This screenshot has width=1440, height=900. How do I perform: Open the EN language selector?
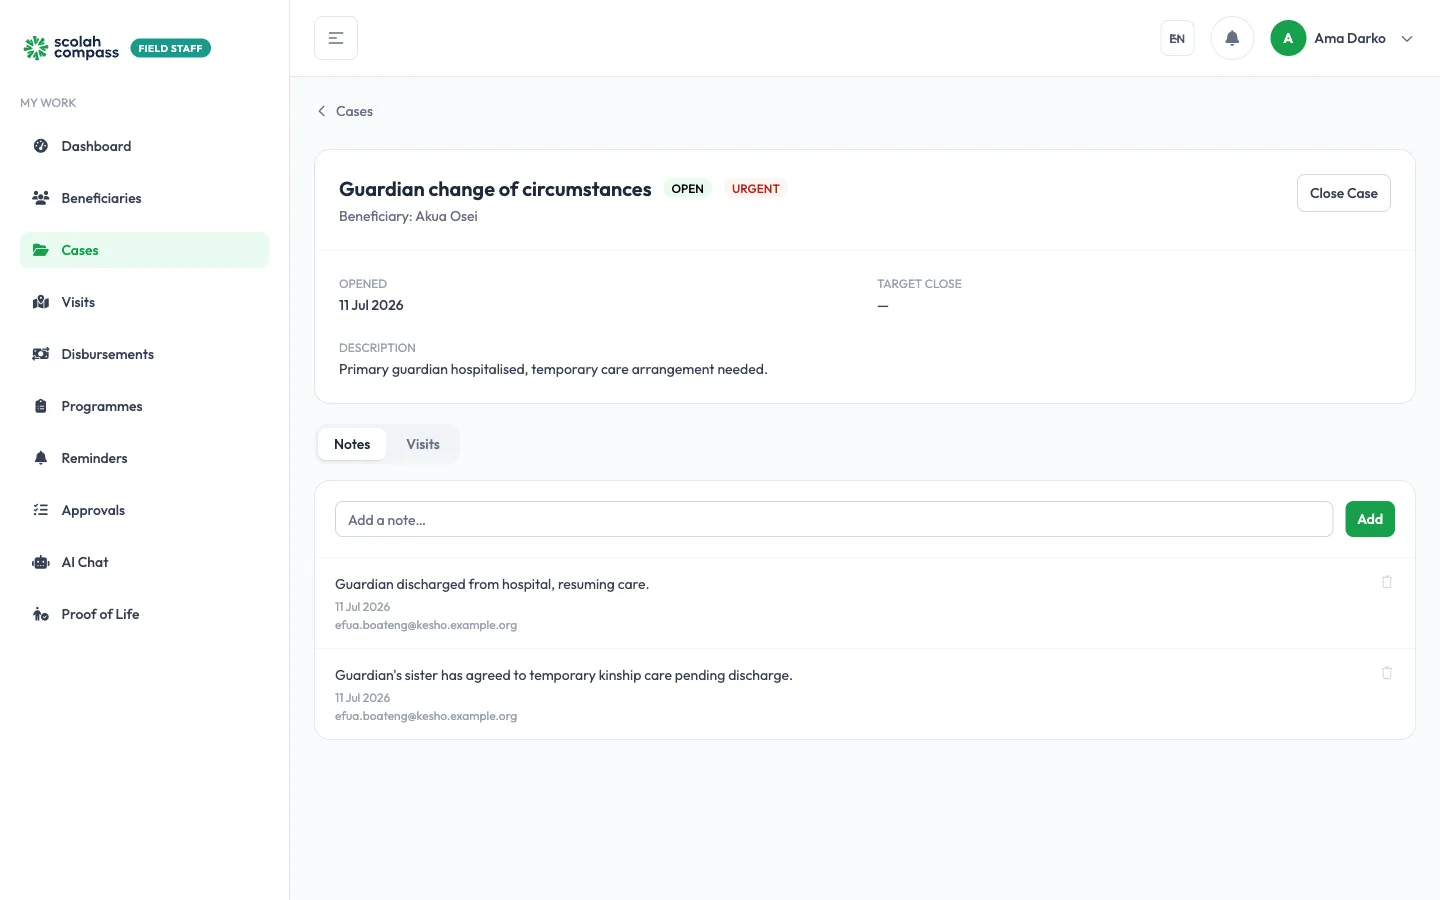pos(1177,38)
